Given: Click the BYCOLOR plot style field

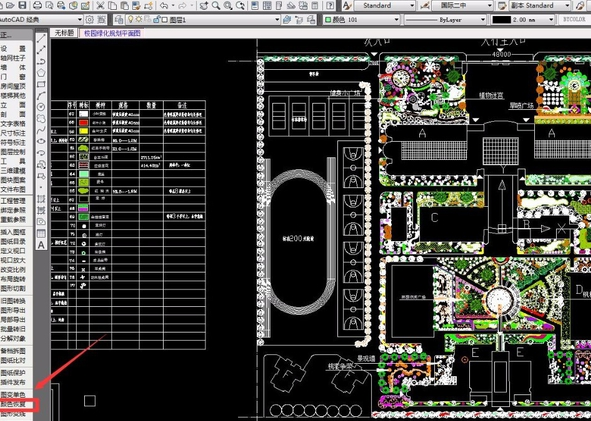Looking at the screenshot, I should pyautogui.click(x=574, y=19).
